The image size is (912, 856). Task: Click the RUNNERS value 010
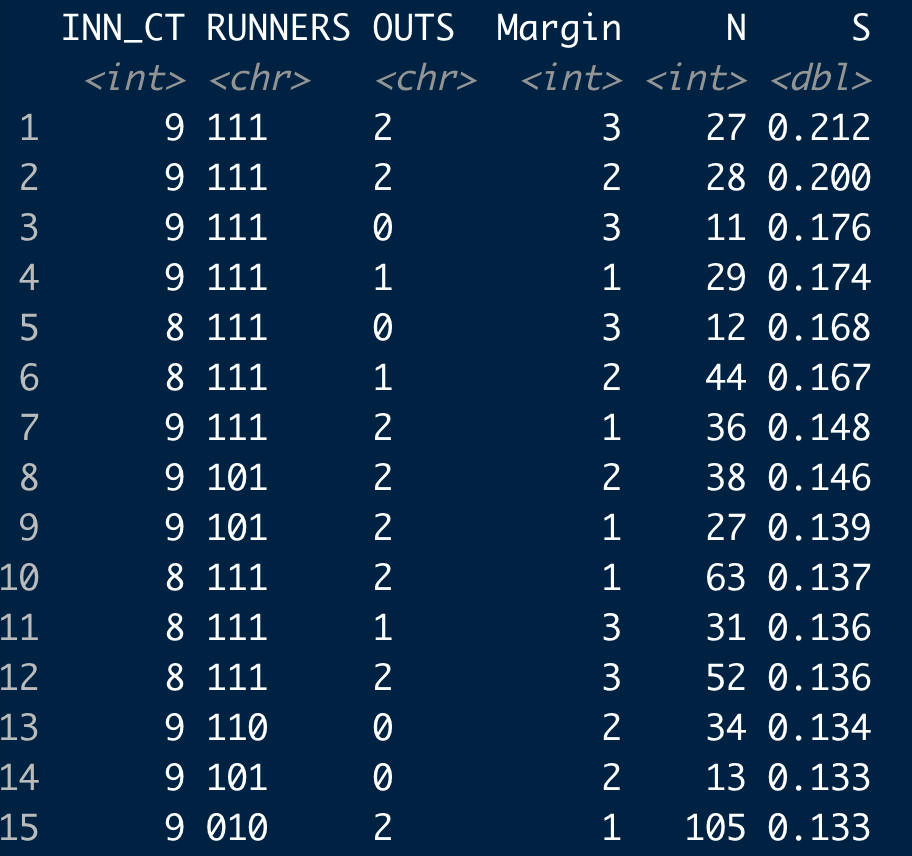237,828
